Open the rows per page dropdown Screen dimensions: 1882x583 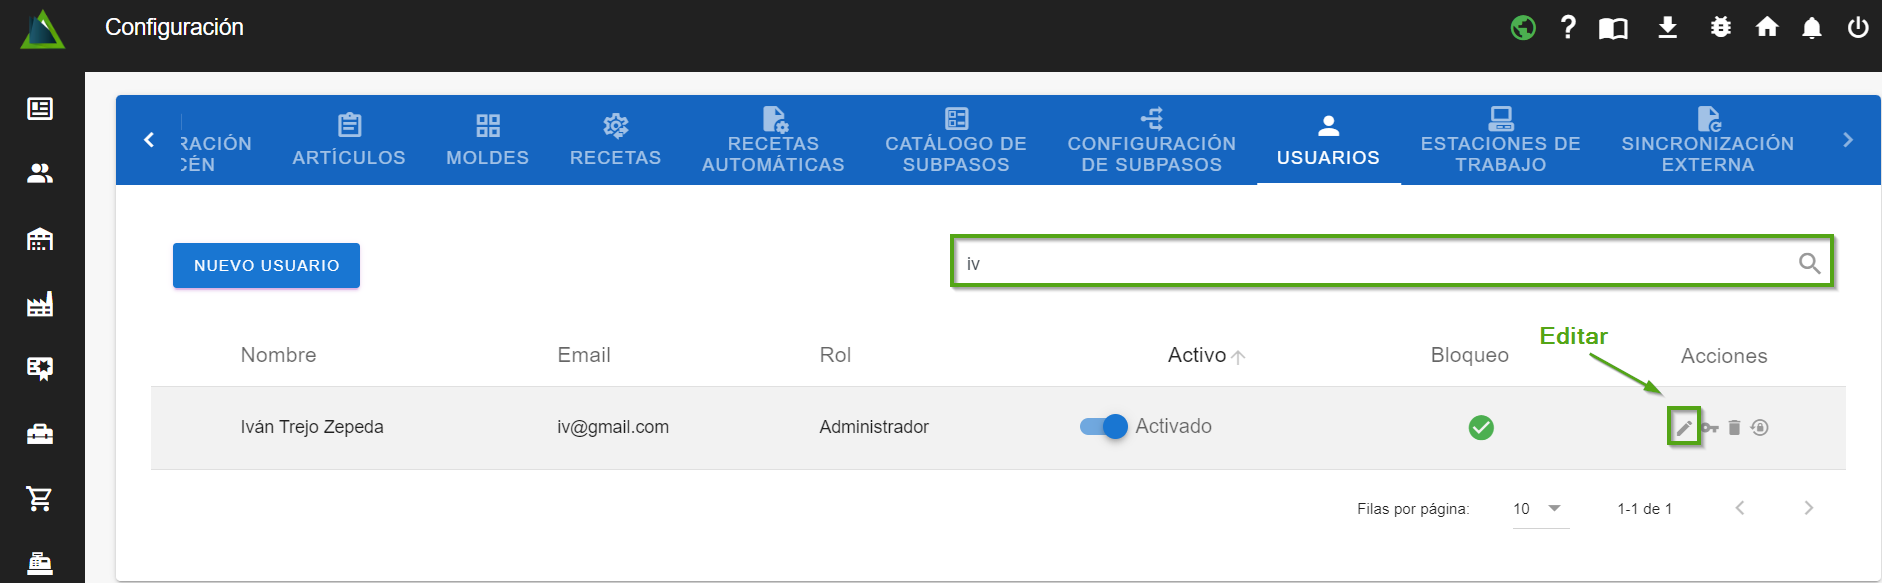coord(1539,509)
